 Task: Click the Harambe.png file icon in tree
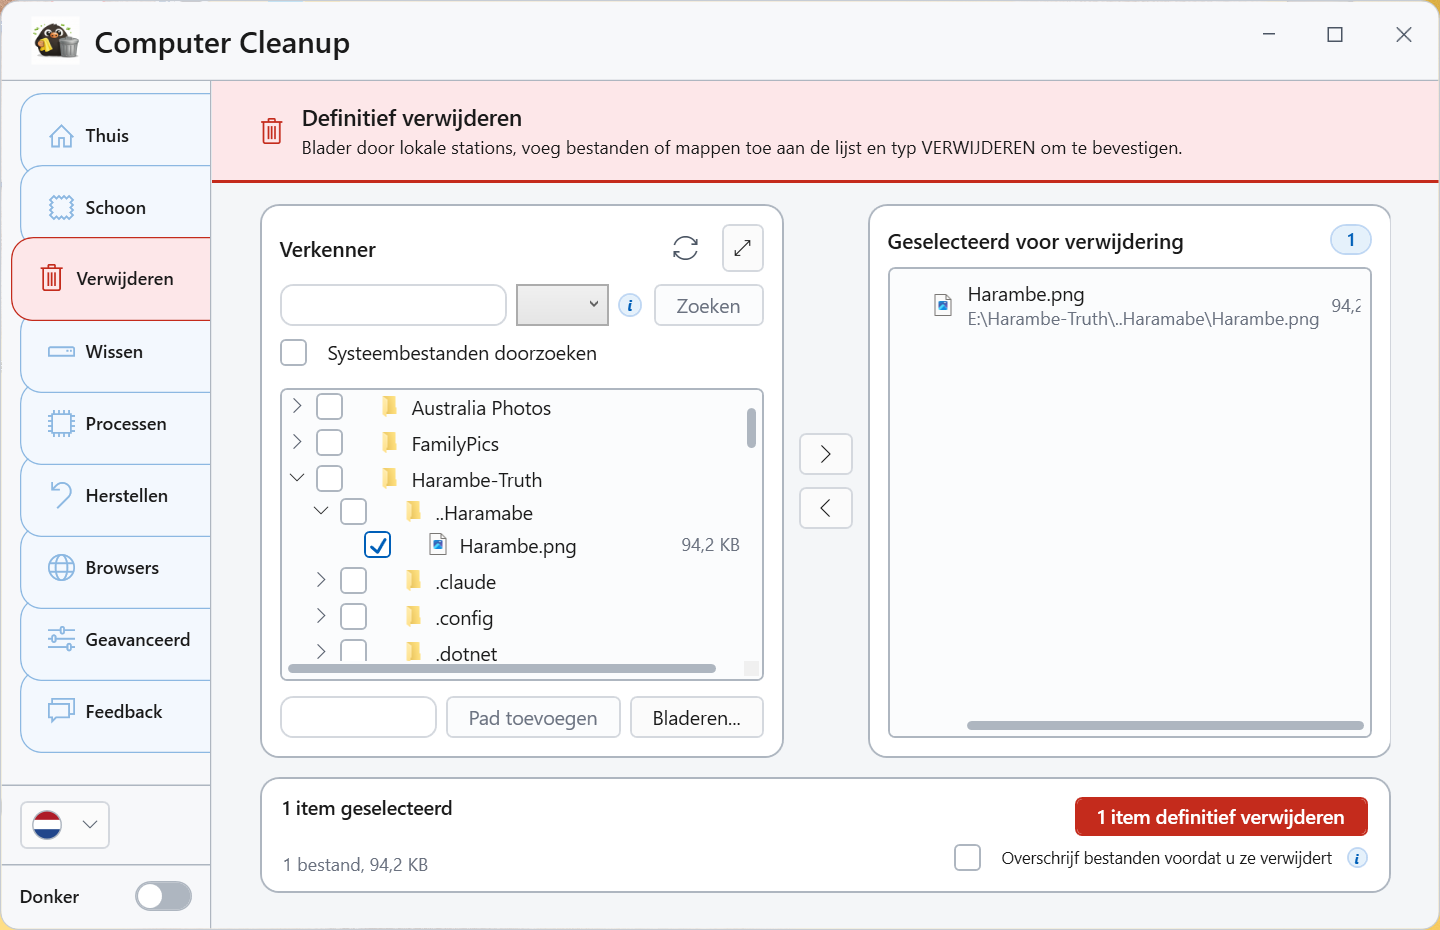(438, 544)
